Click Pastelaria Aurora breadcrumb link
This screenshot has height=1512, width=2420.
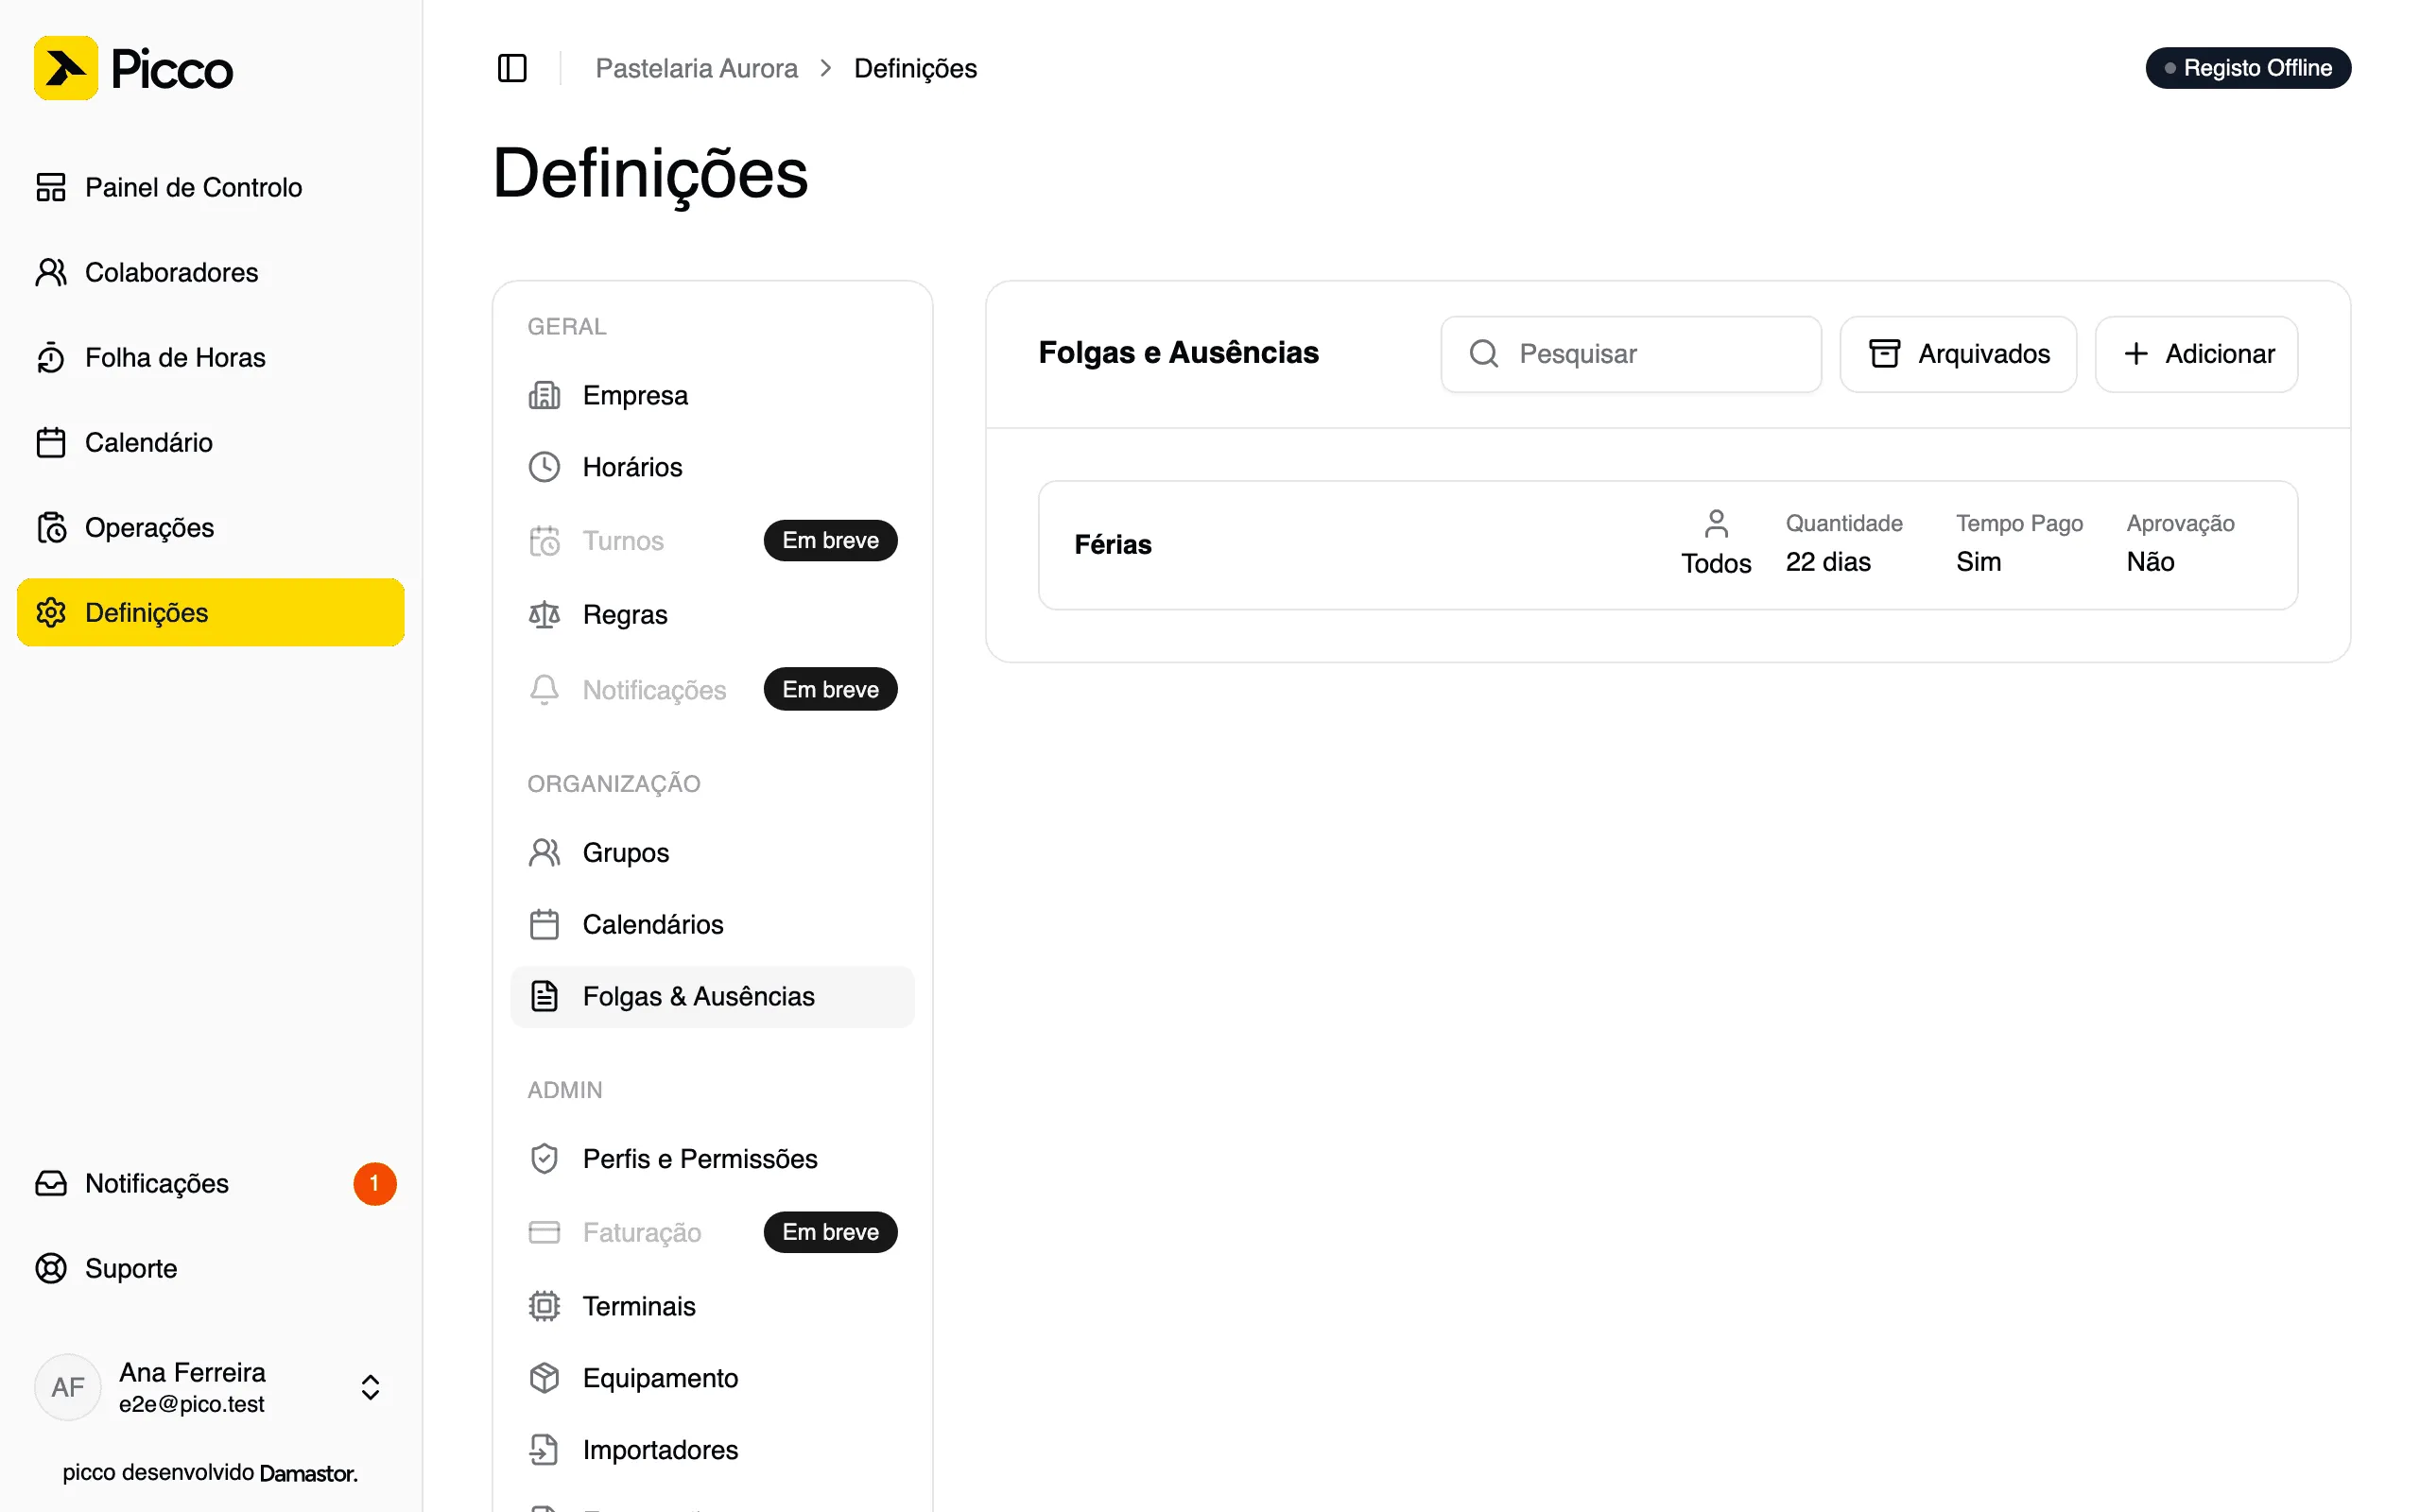(696, 68)
